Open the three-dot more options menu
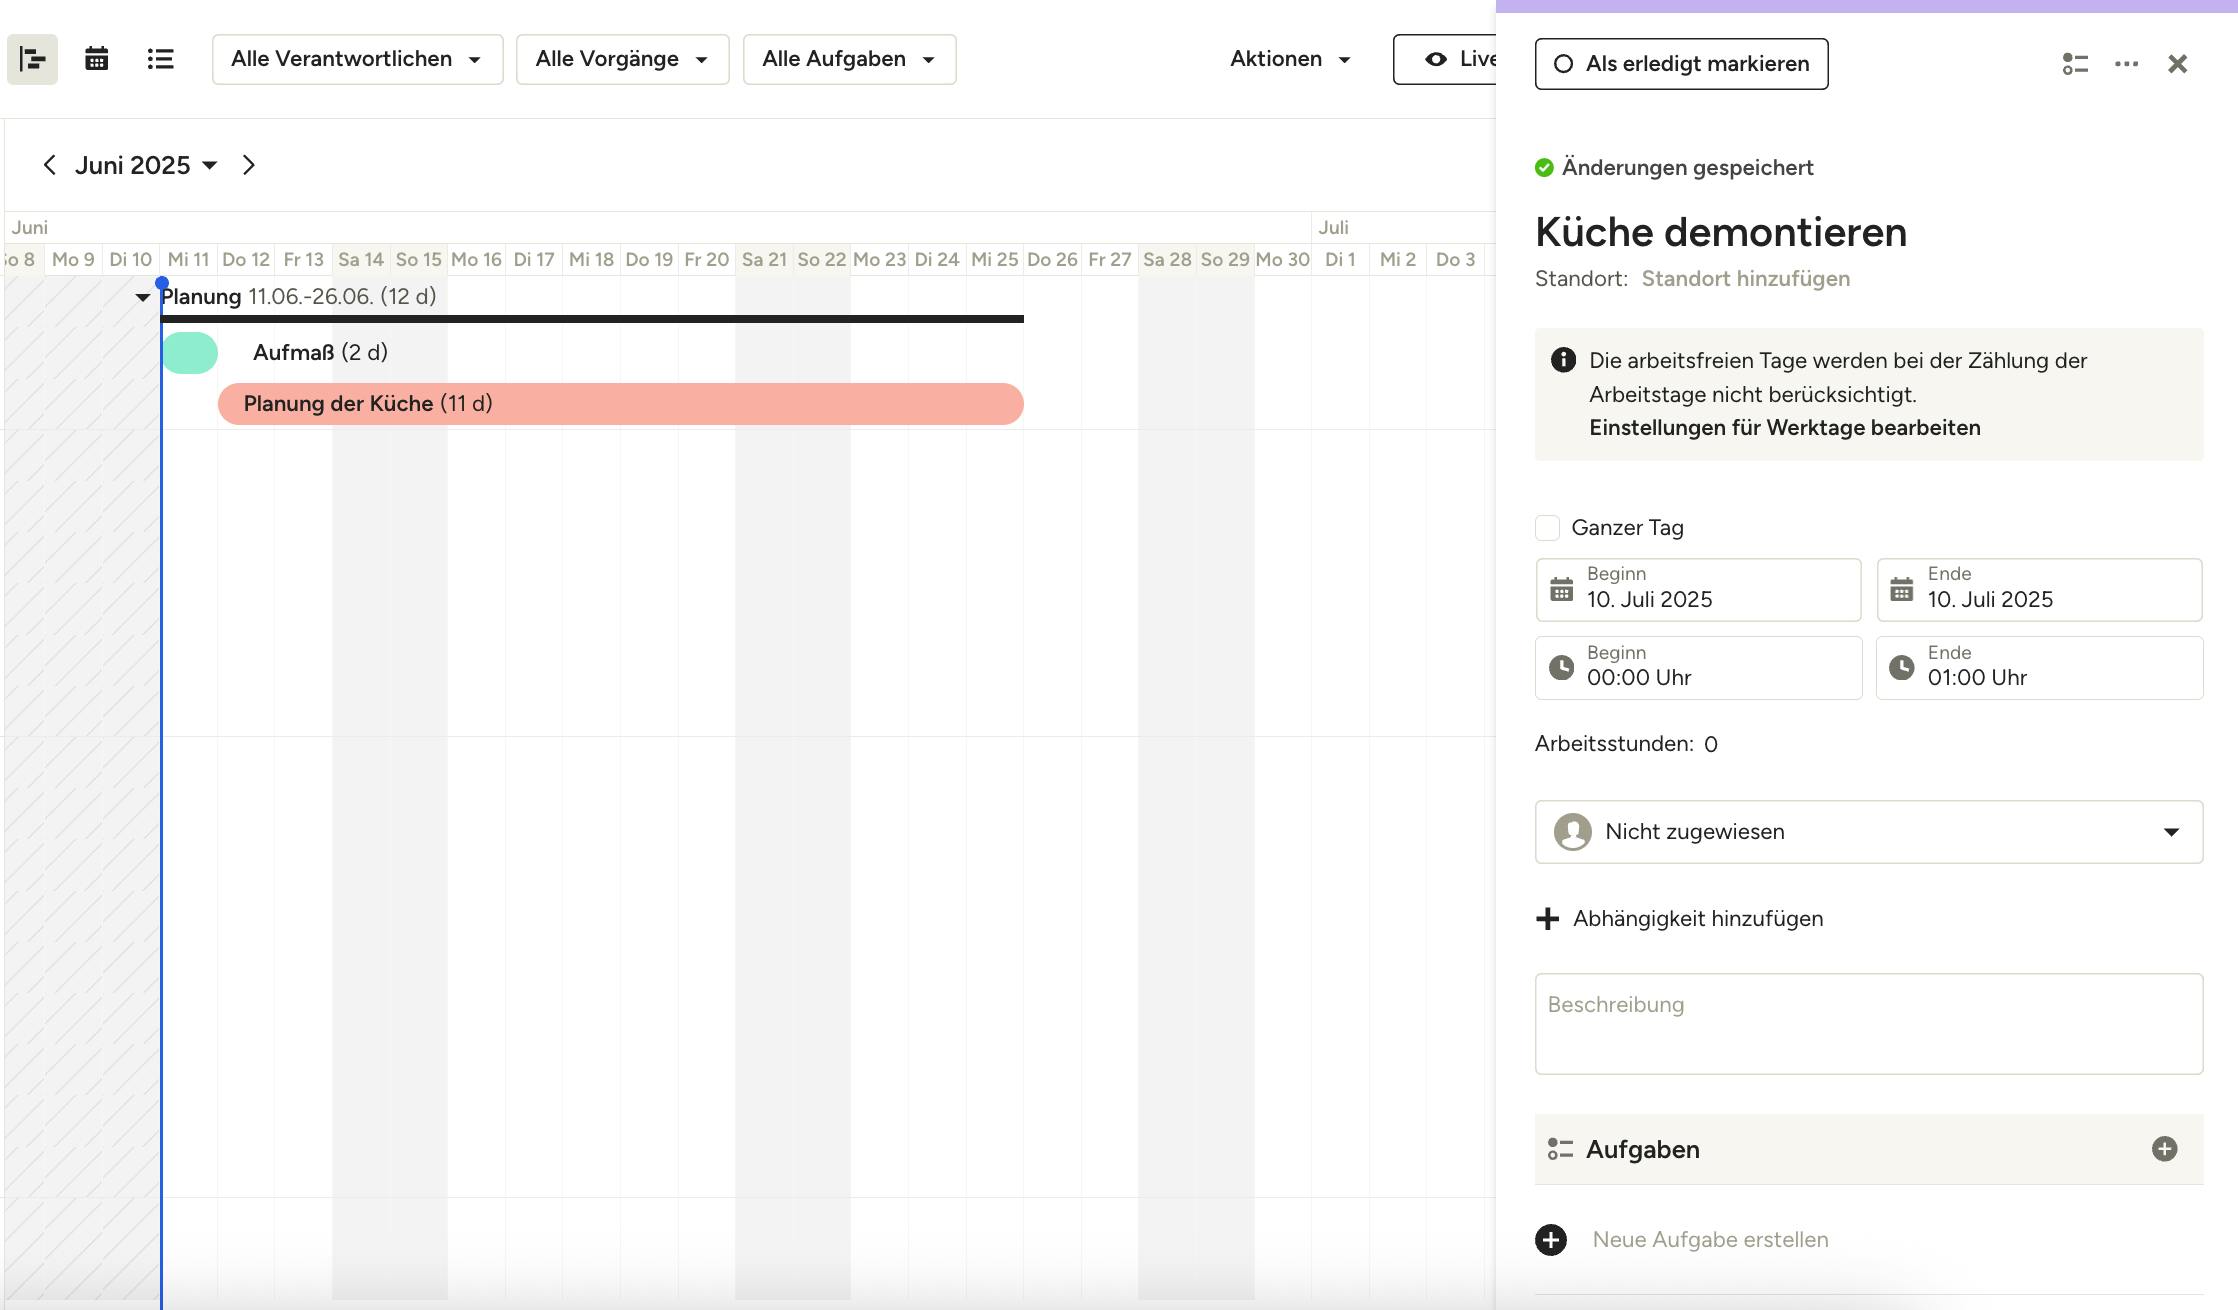 click(x=2126, y=64)
